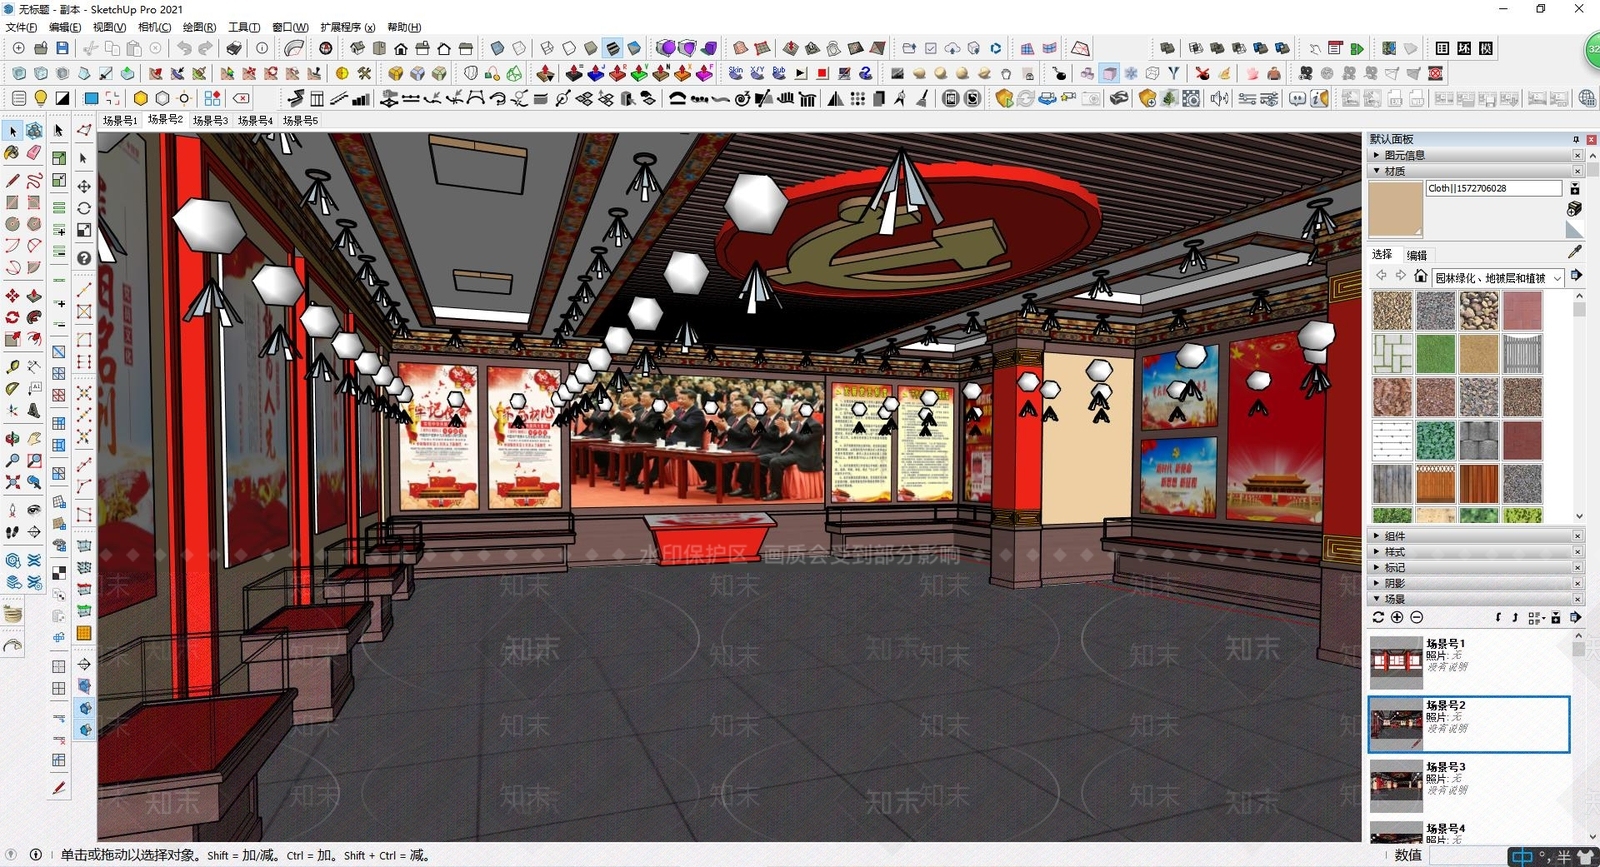Expand the 样式 panel
This screenshot has height=867, width=1600.
tap(1474, 552)
